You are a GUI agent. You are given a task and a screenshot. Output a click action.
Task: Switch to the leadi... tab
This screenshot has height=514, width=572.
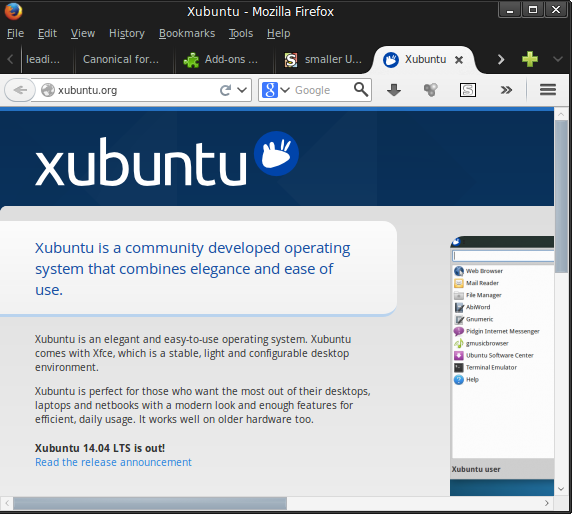coord(47,59)
